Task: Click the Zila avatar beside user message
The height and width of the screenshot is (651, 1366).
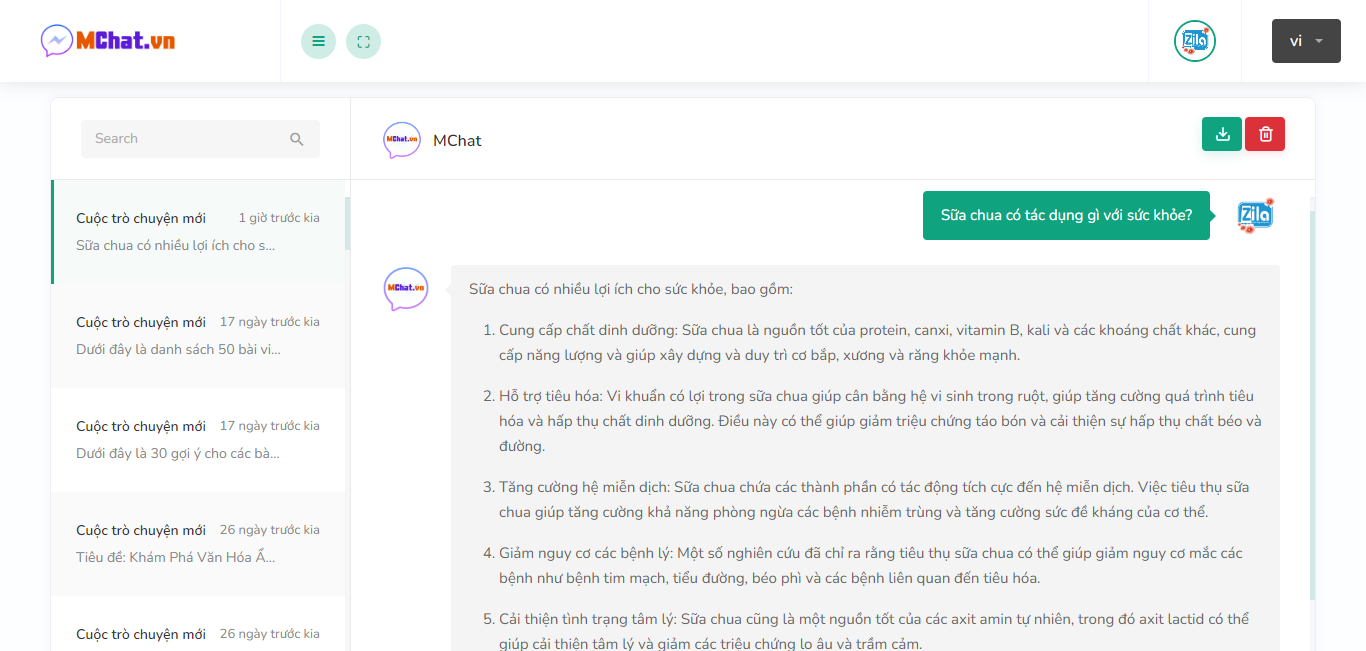Action: tap(1254, 215)
